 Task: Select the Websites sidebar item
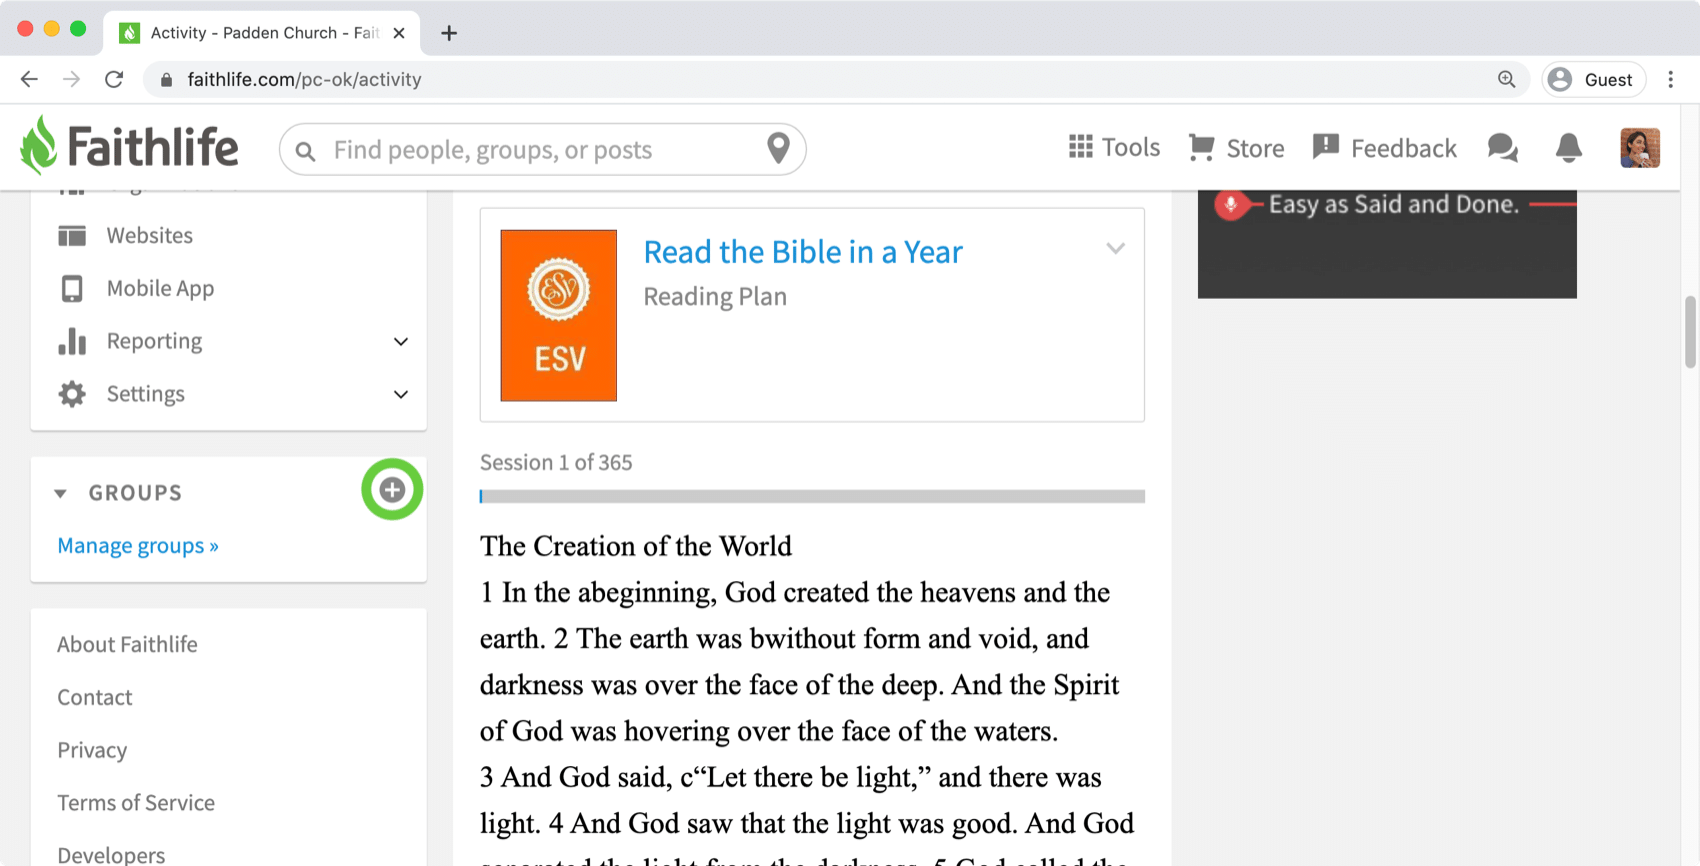click(x=228, y=235)
